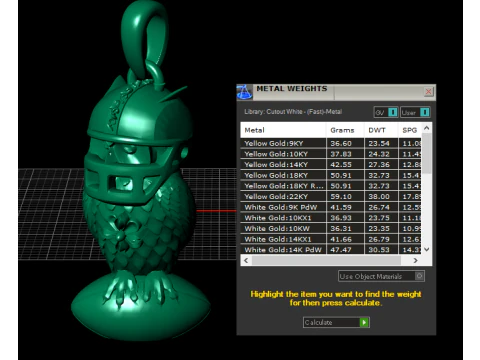Sort by the Metal column header
The height and width of the screenshot is (360, 480).
[x=283, y=130]
